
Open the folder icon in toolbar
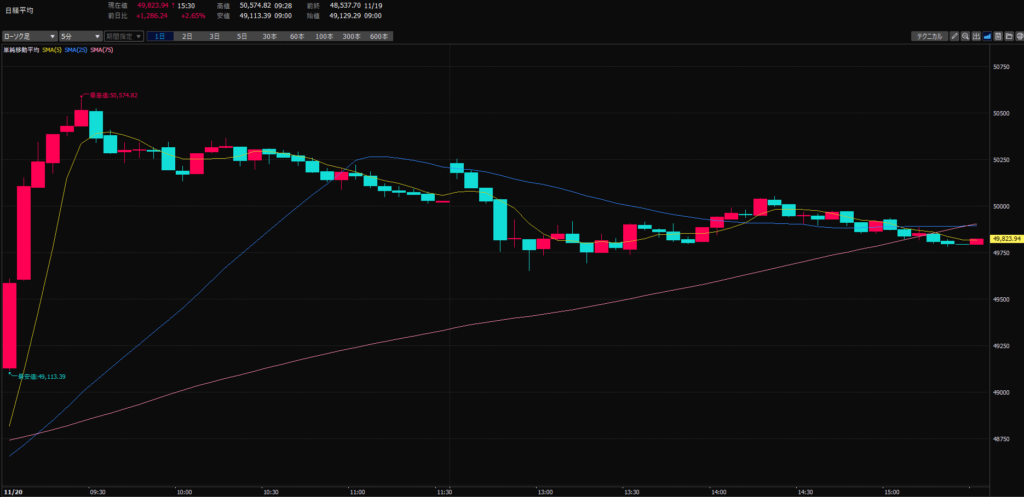1007,36
